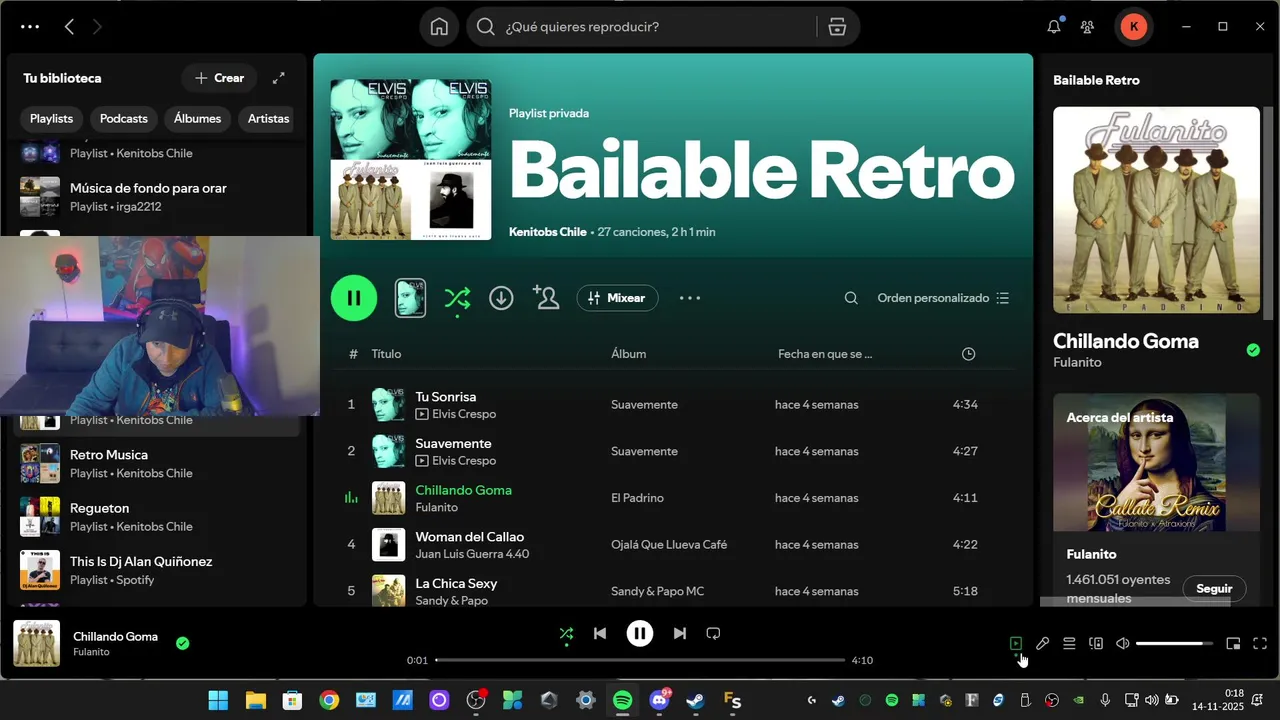Sort by duration clock header
The width and height of the screenshot is (1280, 720).
968,354
